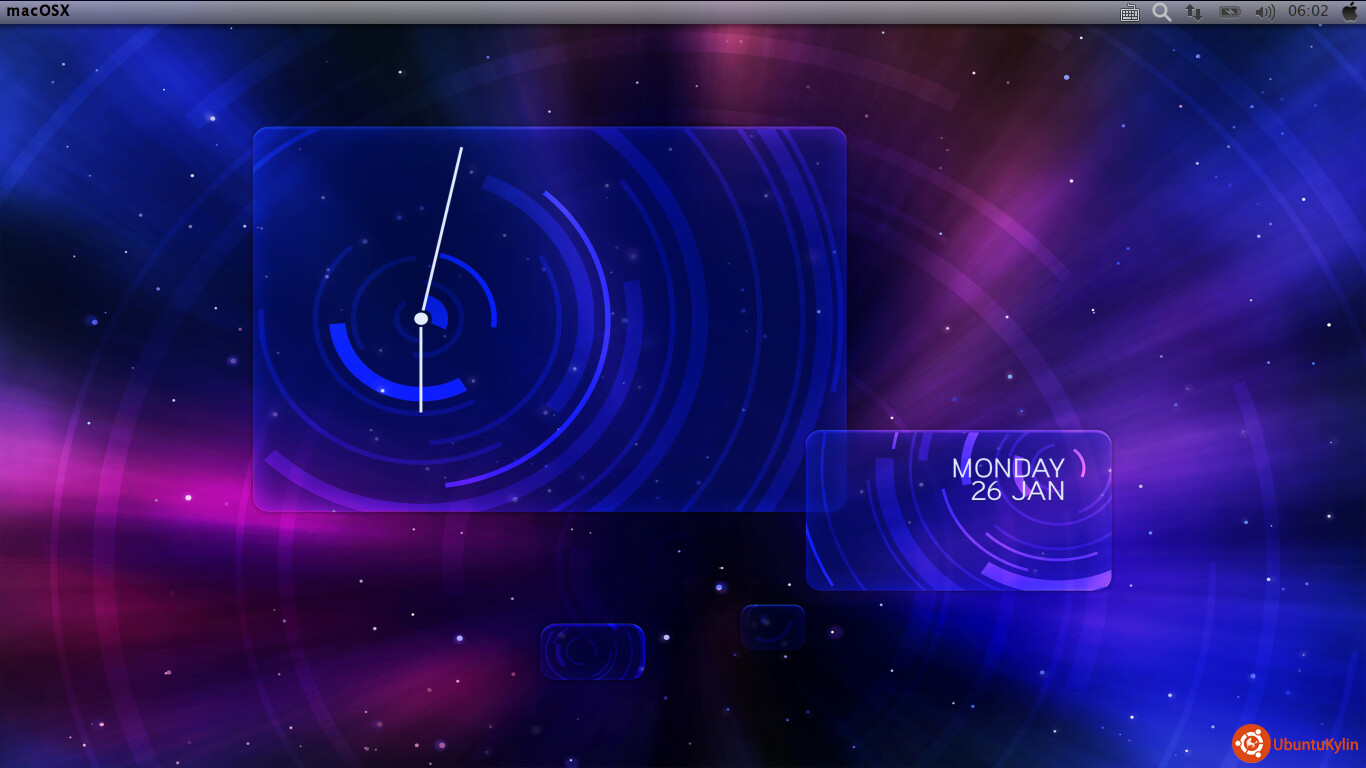Open the macOSX menu in the top-left
Image resolution: width=1366 pixels, height=768 pixels.
click(x=39, y=11)
